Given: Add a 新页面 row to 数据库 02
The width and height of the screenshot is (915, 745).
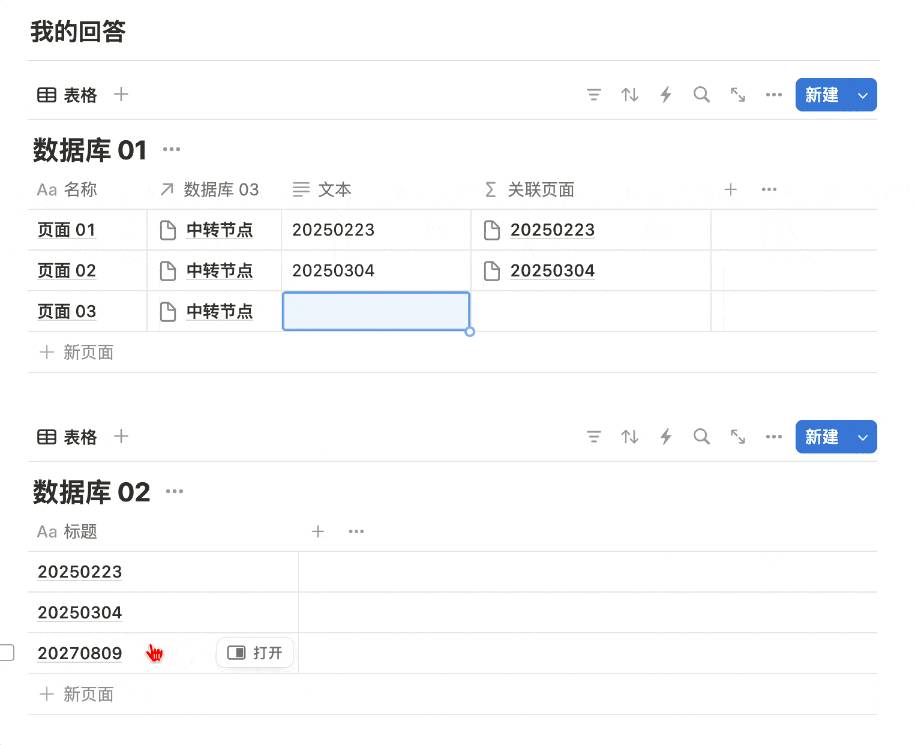Looking at the screenshot, I should coord(76,694).
